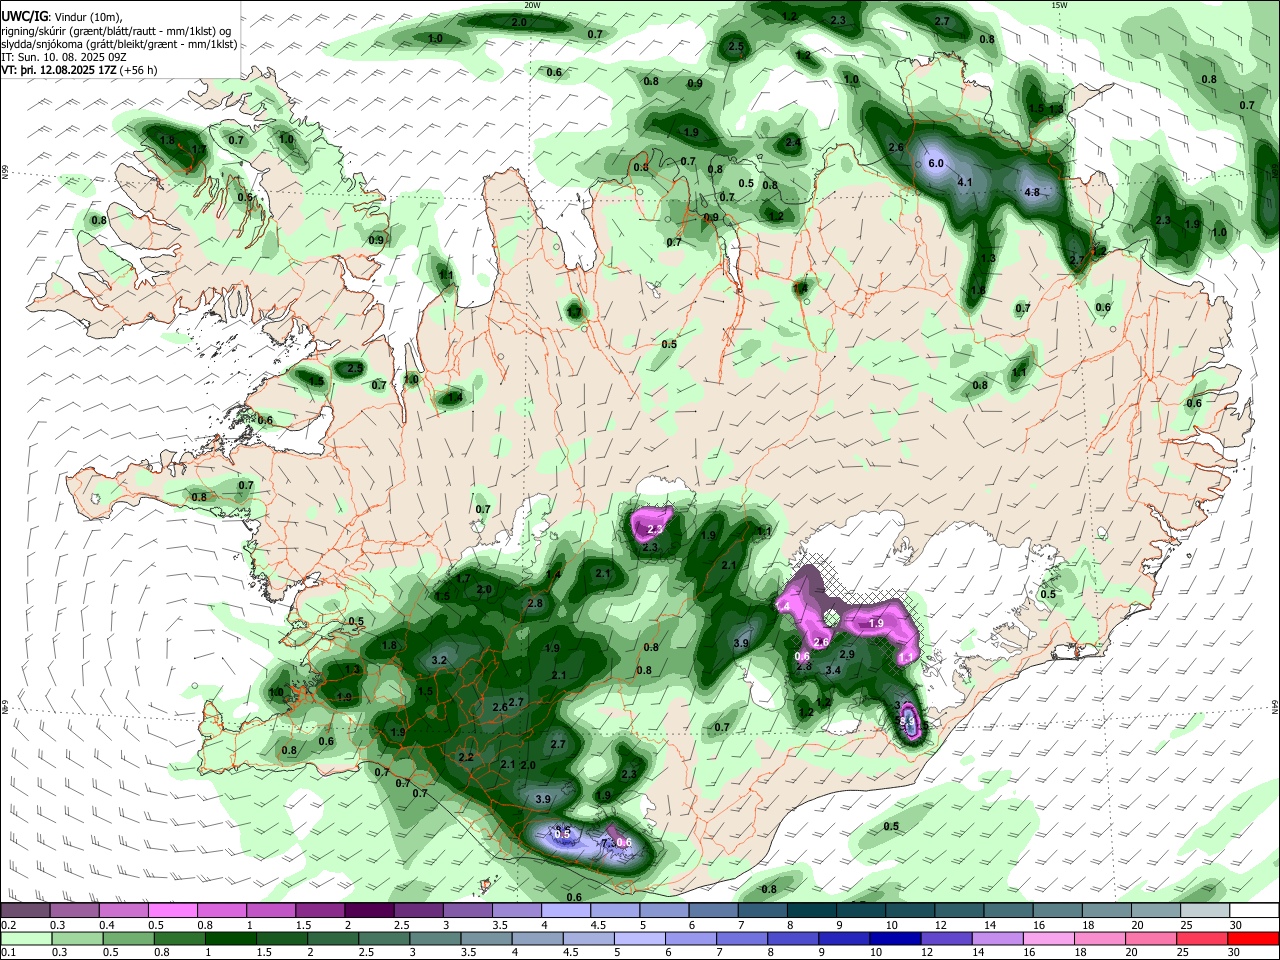Click the dark purple 2 swatch in the upper legend row
The height and width of the screenshot is (960, 1280).
pos(368,910)
